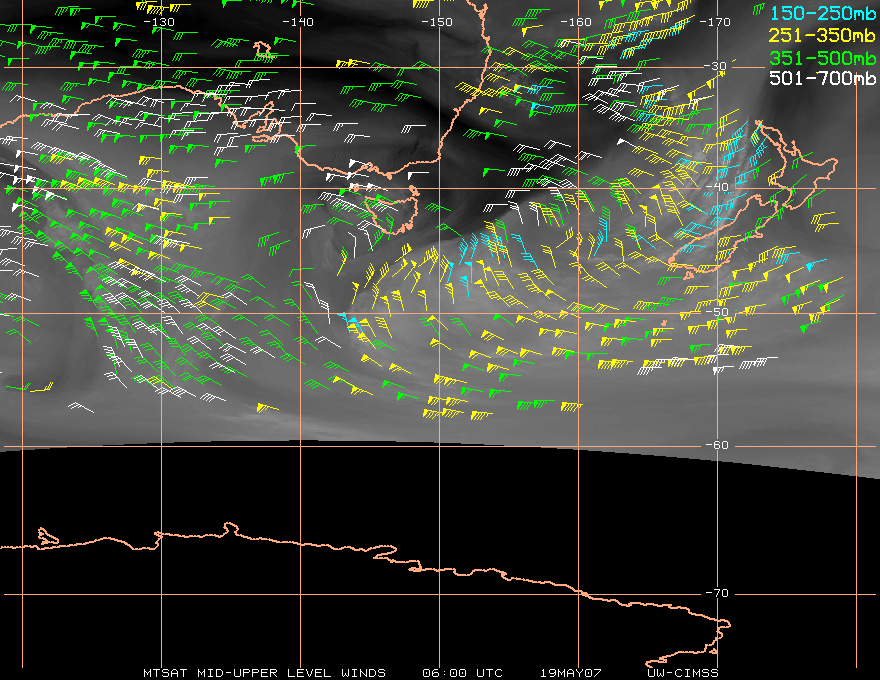Image resolution: width=880 pixels, height=680 pixels.
Task: Click the -160 longitude label
Action: (576, 22)
